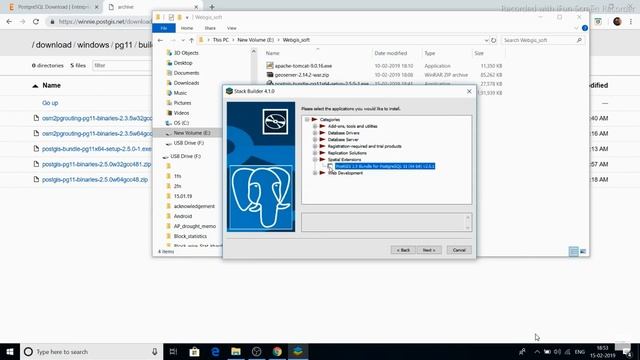Click the Back button in Stack Builder
Image resolution: width=640 pixels, height=360 pixels.
pyautogui.click(x=403, y=250)
